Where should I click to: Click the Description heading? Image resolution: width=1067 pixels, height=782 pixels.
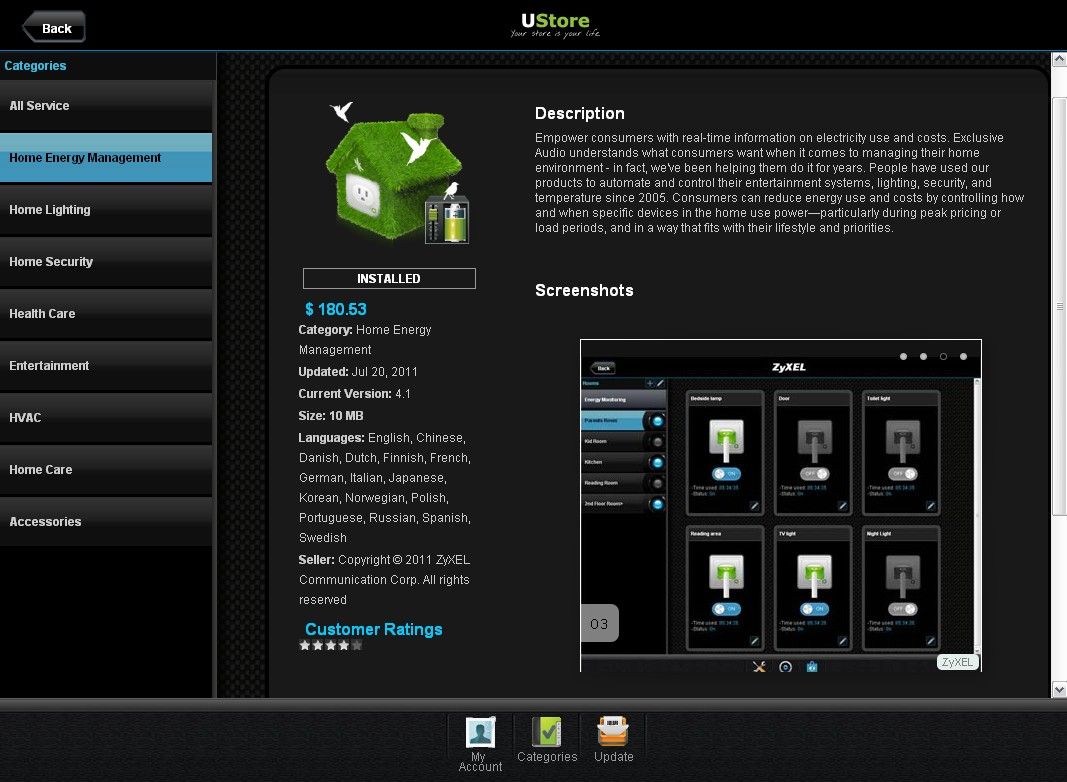point(580,114)
